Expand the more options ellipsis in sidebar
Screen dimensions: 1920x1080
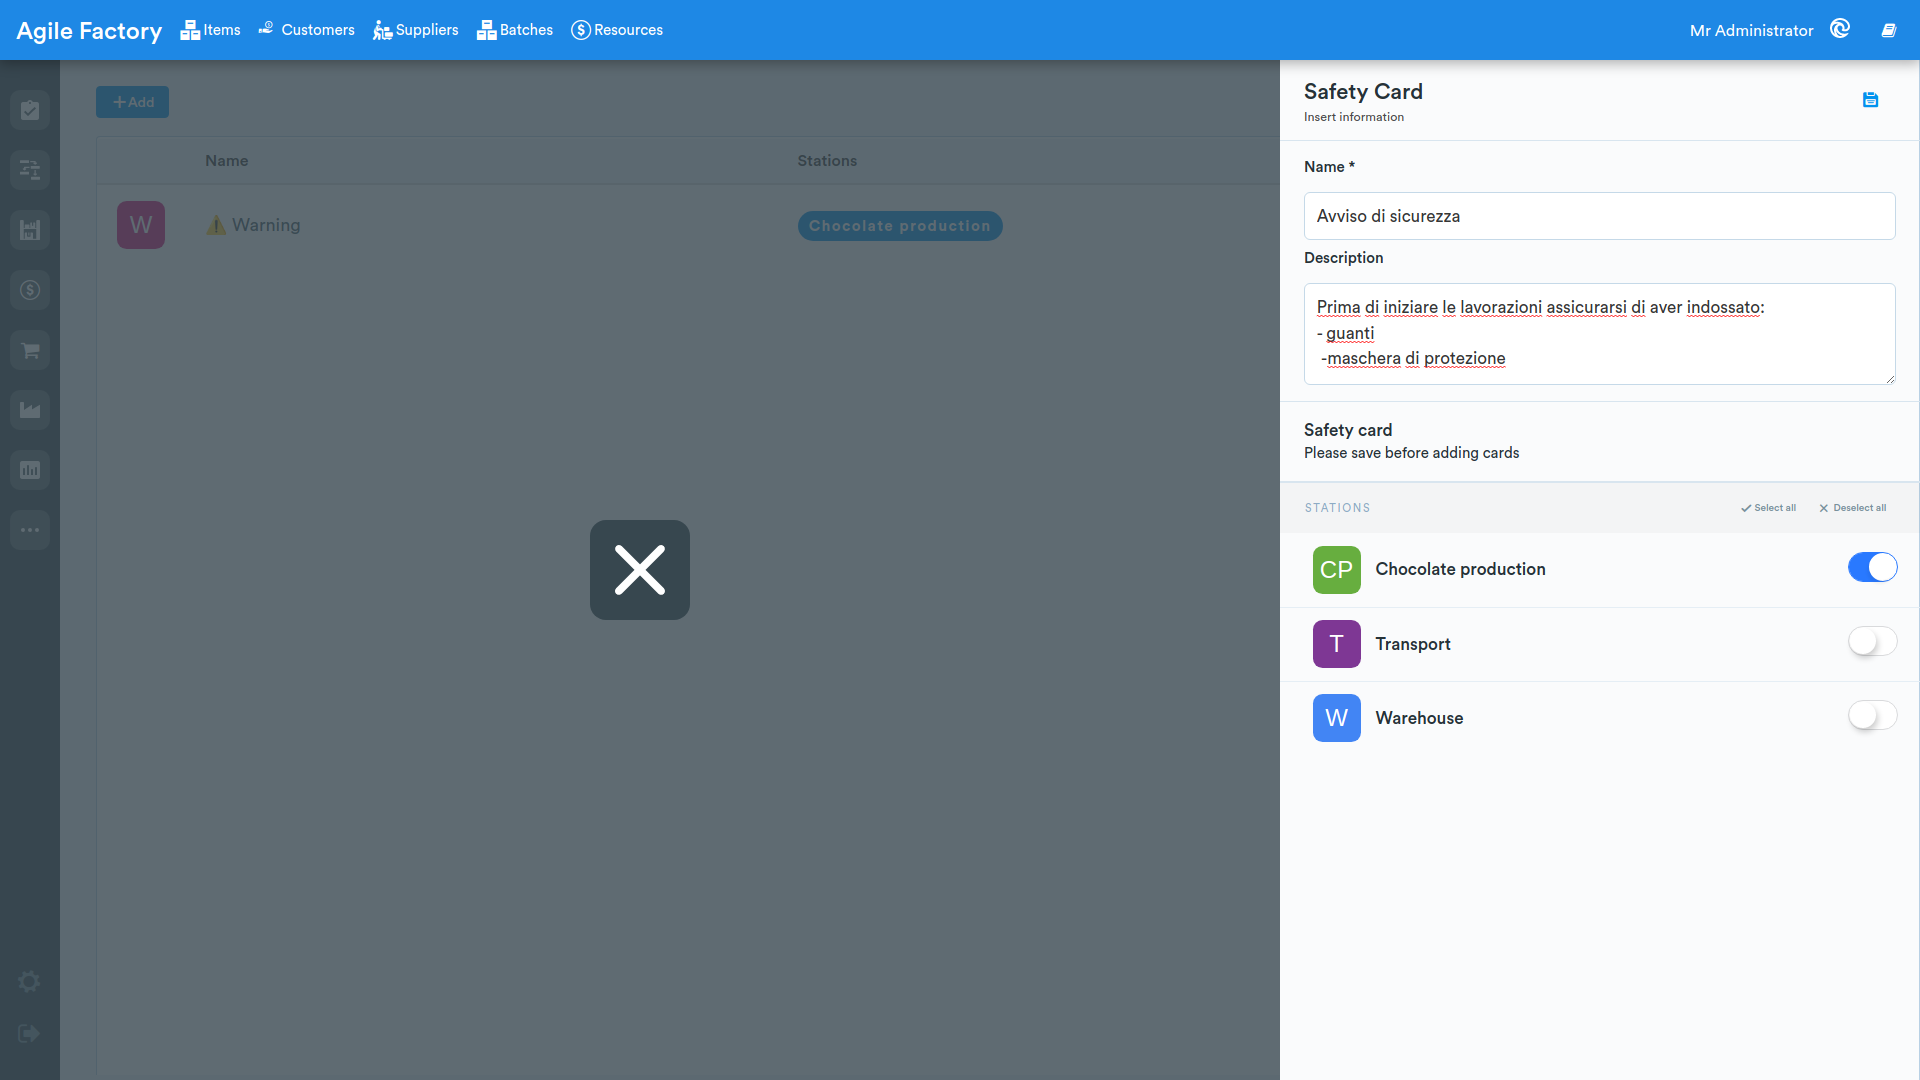click(x=30, y=530)
